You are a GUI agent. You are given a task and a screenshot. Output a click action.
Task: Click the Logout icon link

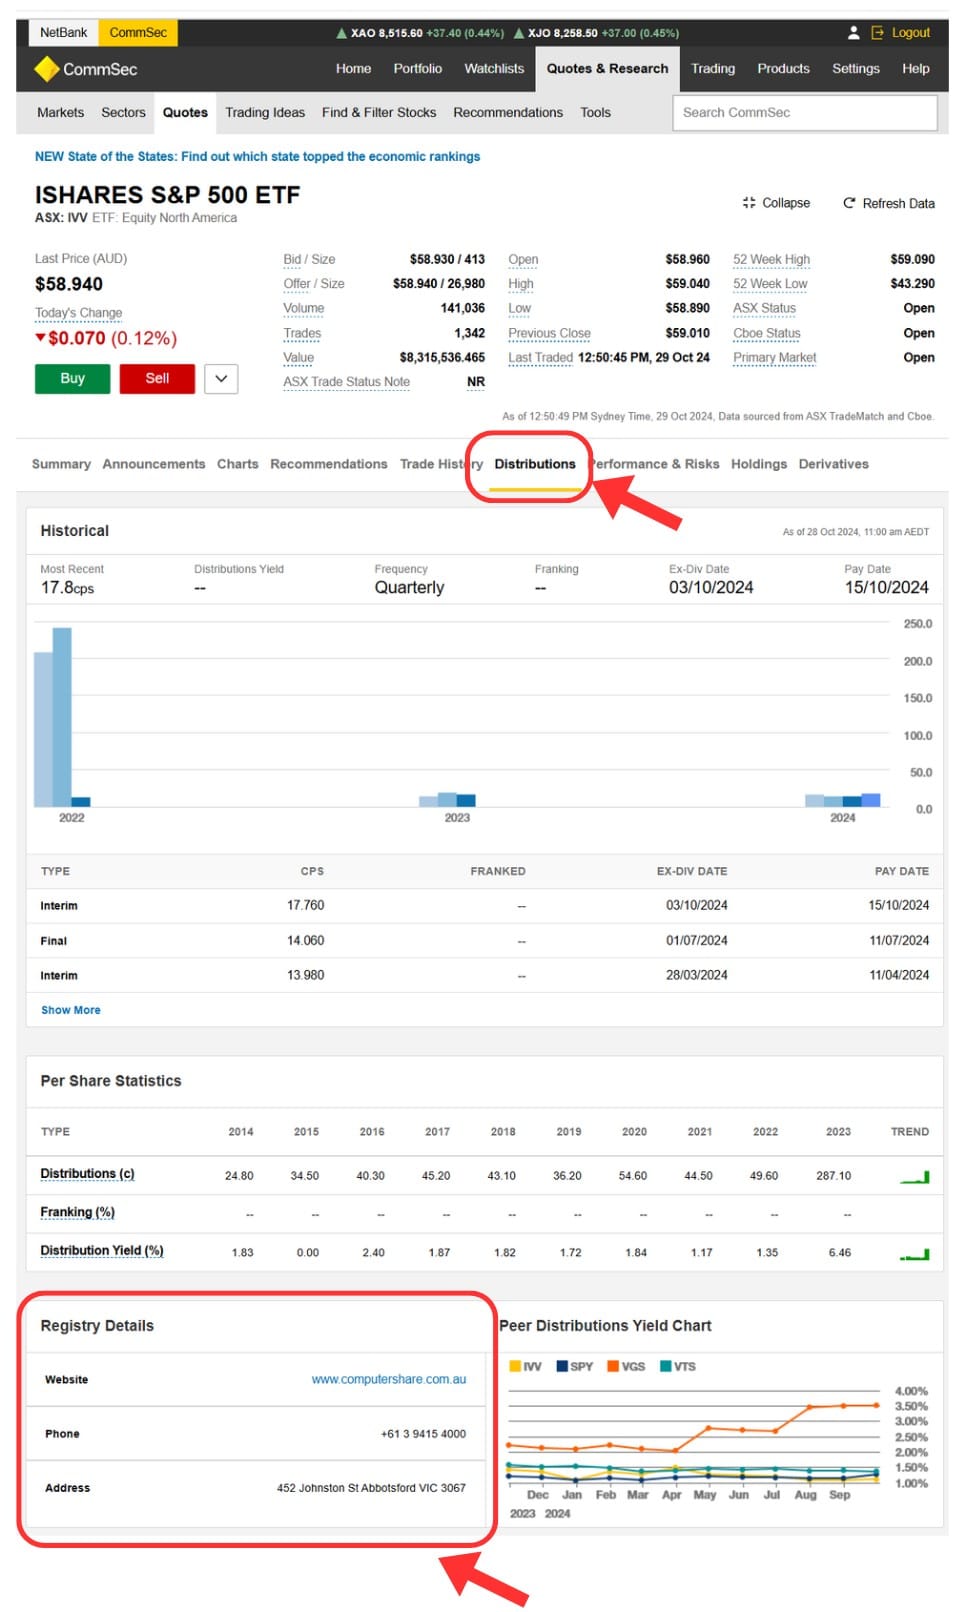[x=878, y=33]
